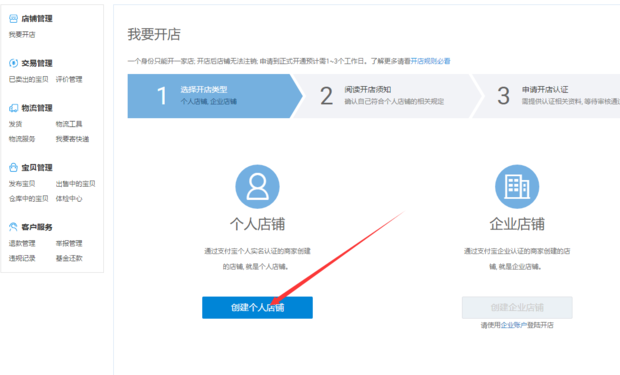Select the 个人店铺 person icon

(x=257, y=187)
